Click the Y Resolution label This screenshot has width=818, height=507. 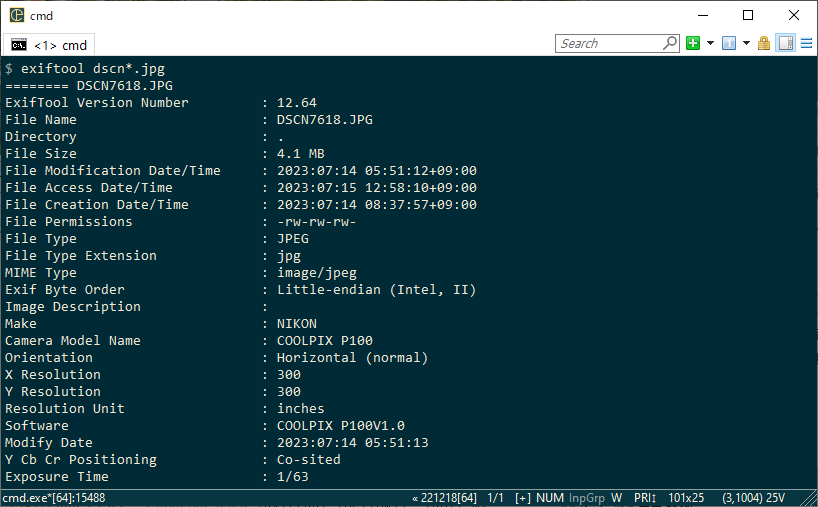pos(53,392)
